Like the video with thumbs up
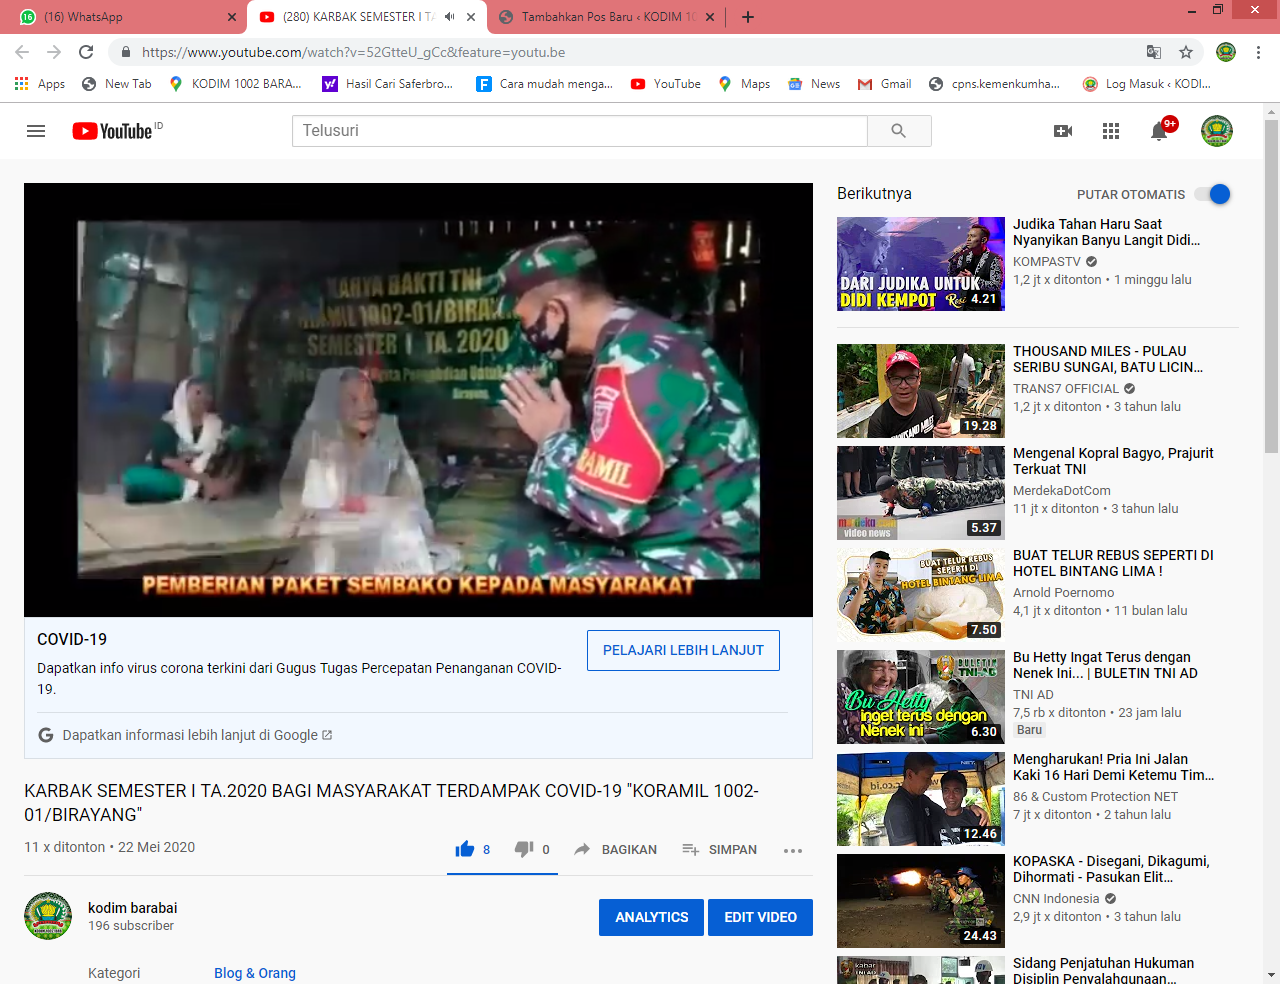This screenshot has width=1280, height=984. click(465, 849)
